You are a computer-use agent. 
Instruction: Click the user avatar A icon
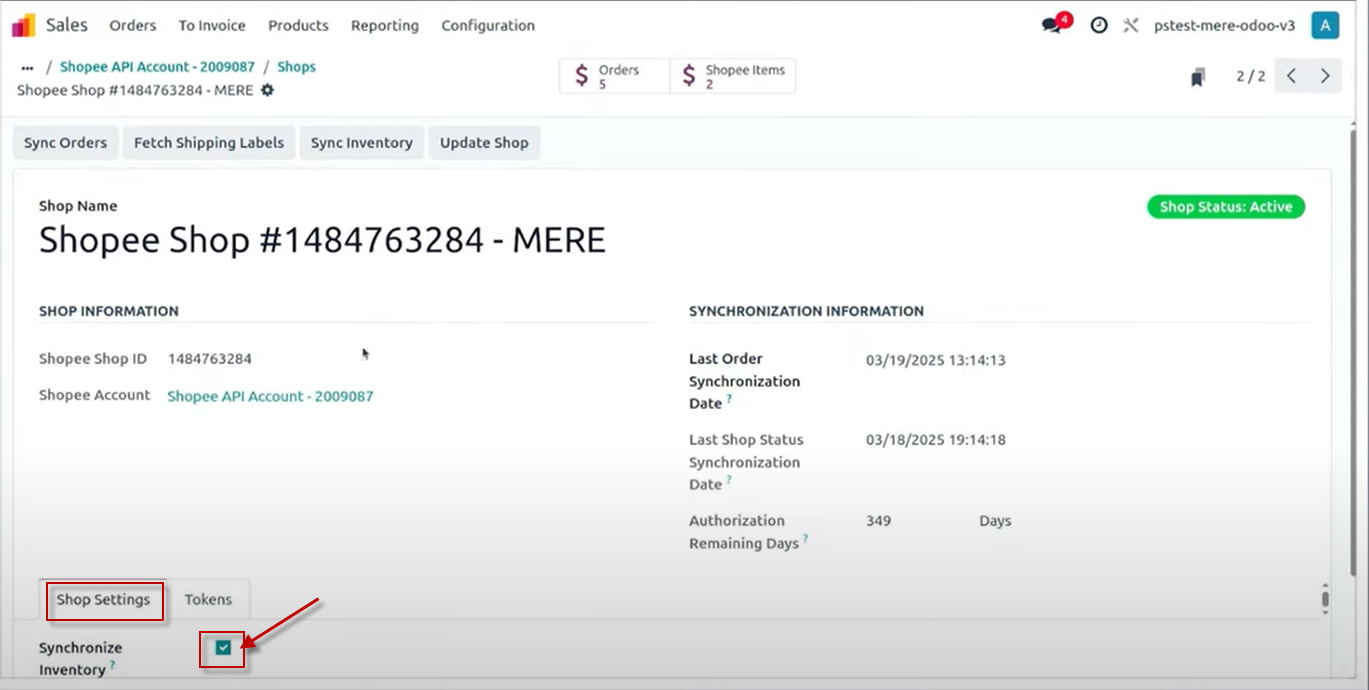point(1325,25)
